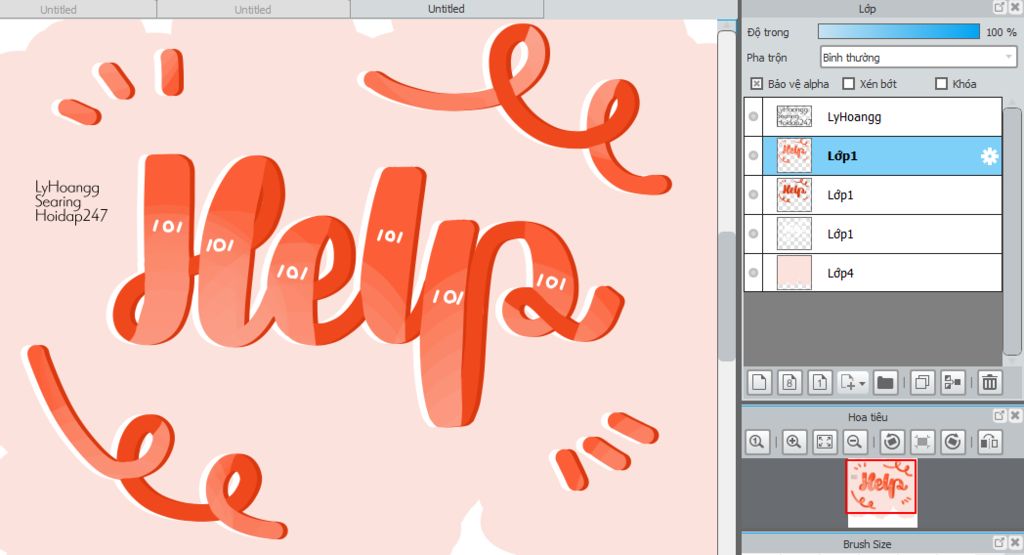Rotate canvas clockwise in navigator

[x=953, y=442]
